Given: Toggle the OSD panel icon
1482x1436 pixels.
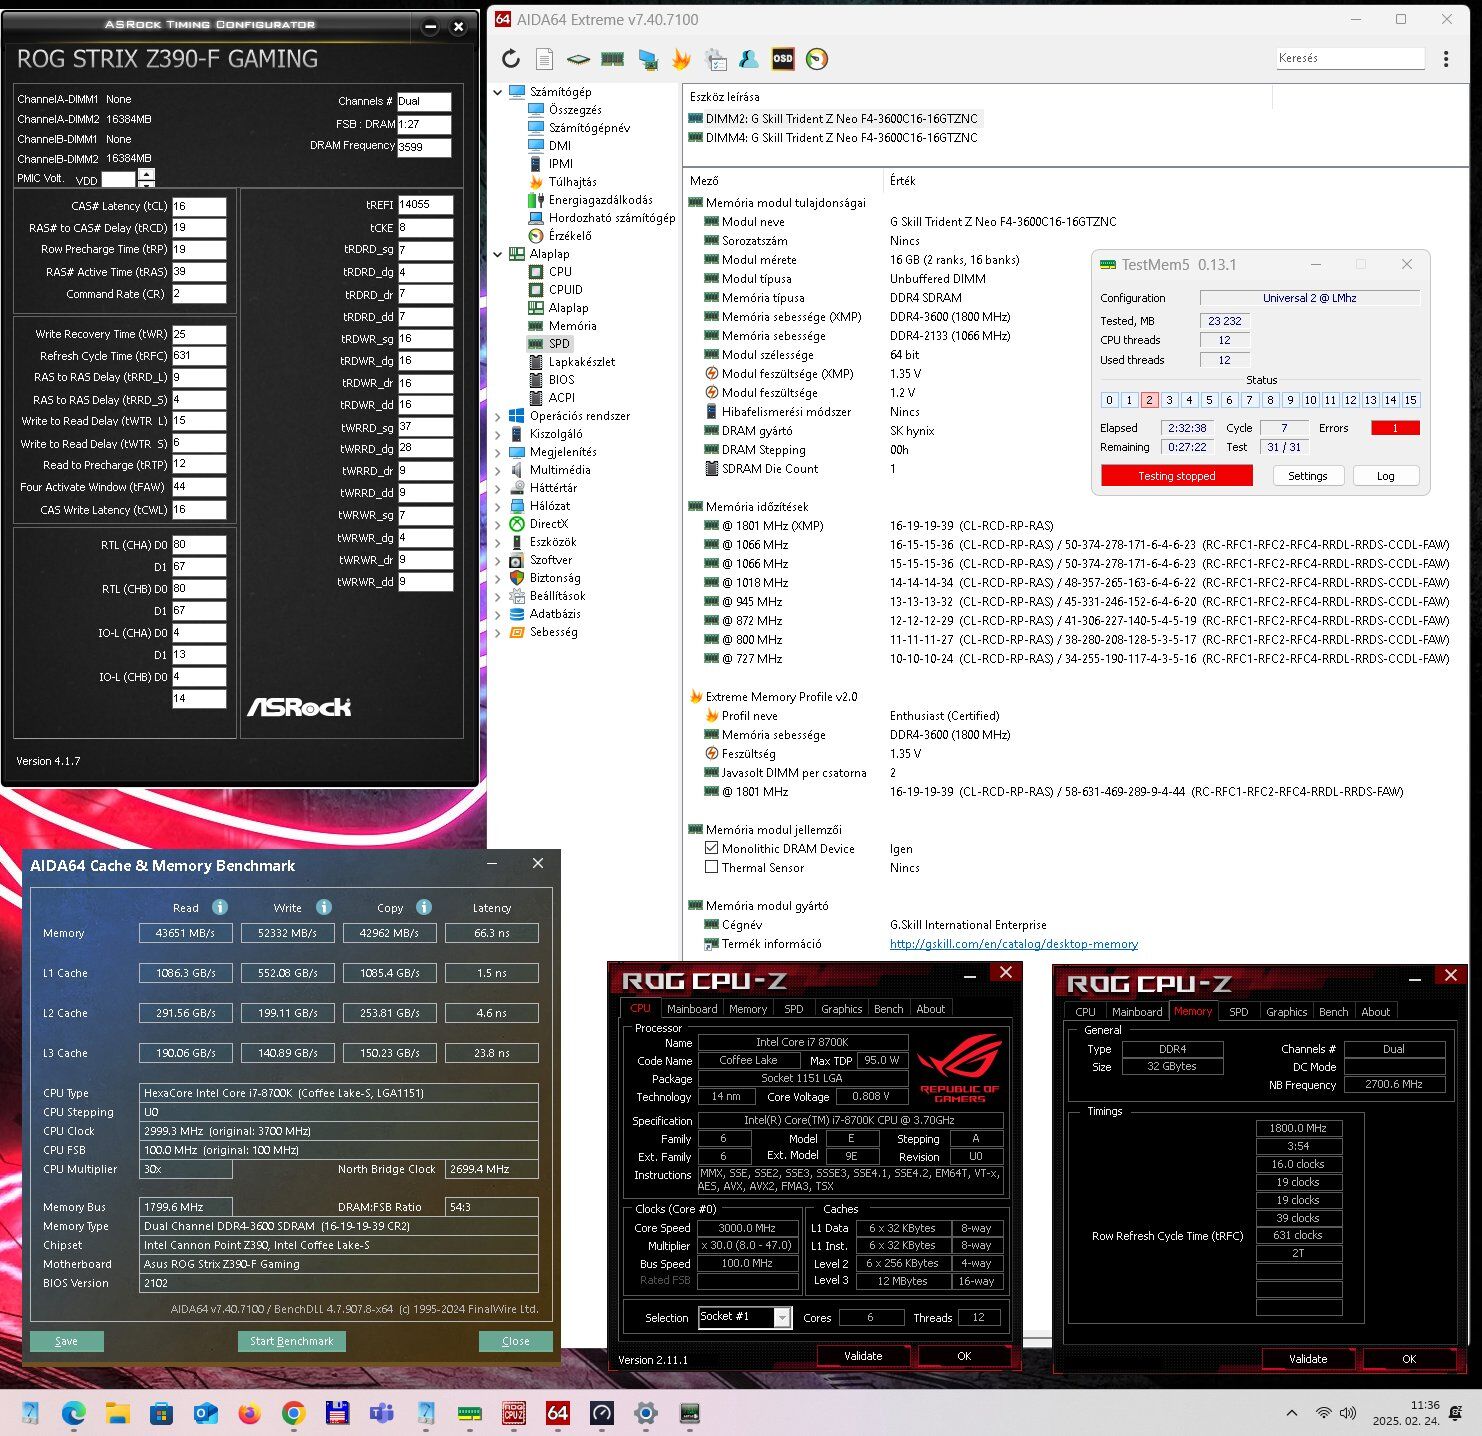Looking at the screenshot, I should (783, 59).
